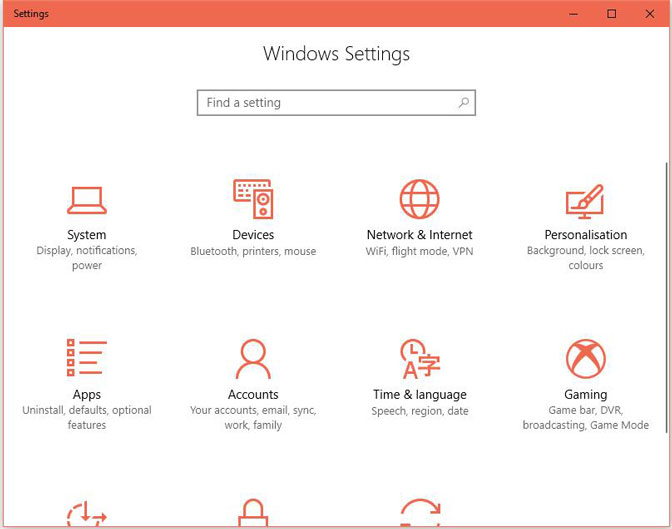This screenshot has width=672, height=529.
Task: Maximize the Settings window
Action: 612,14
